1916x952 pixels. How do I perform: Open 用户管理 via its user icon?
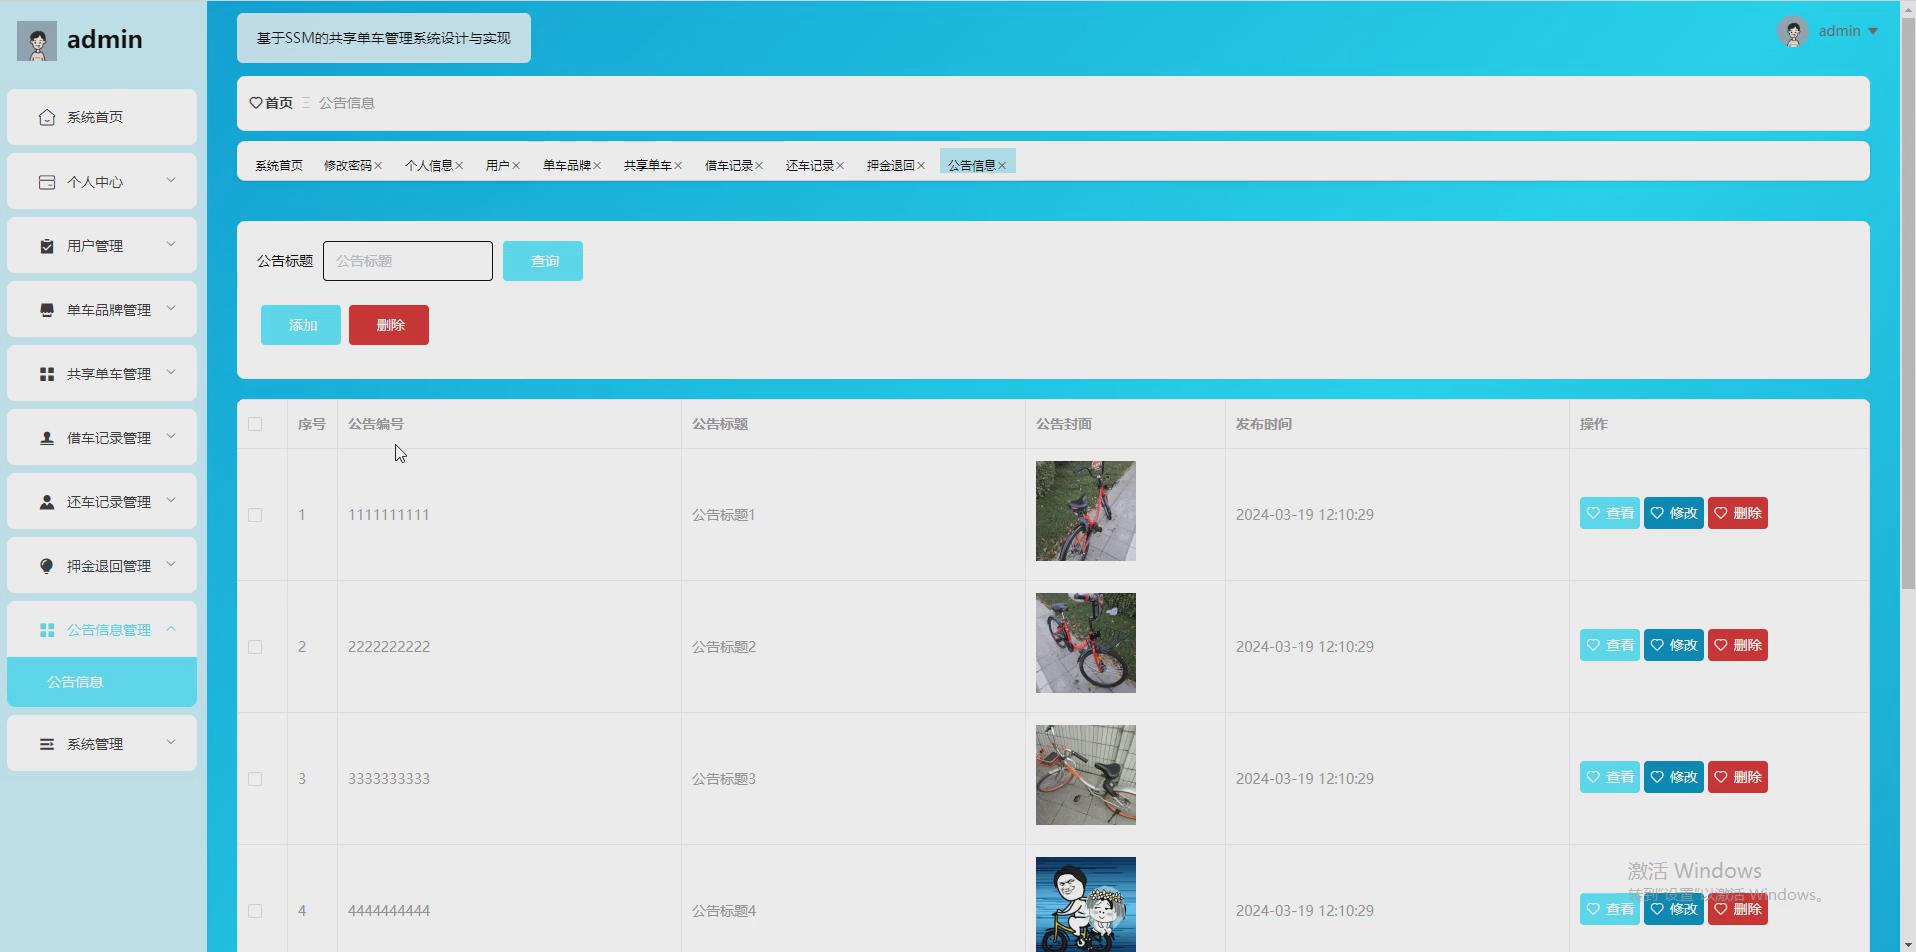[x=46, y=245]
